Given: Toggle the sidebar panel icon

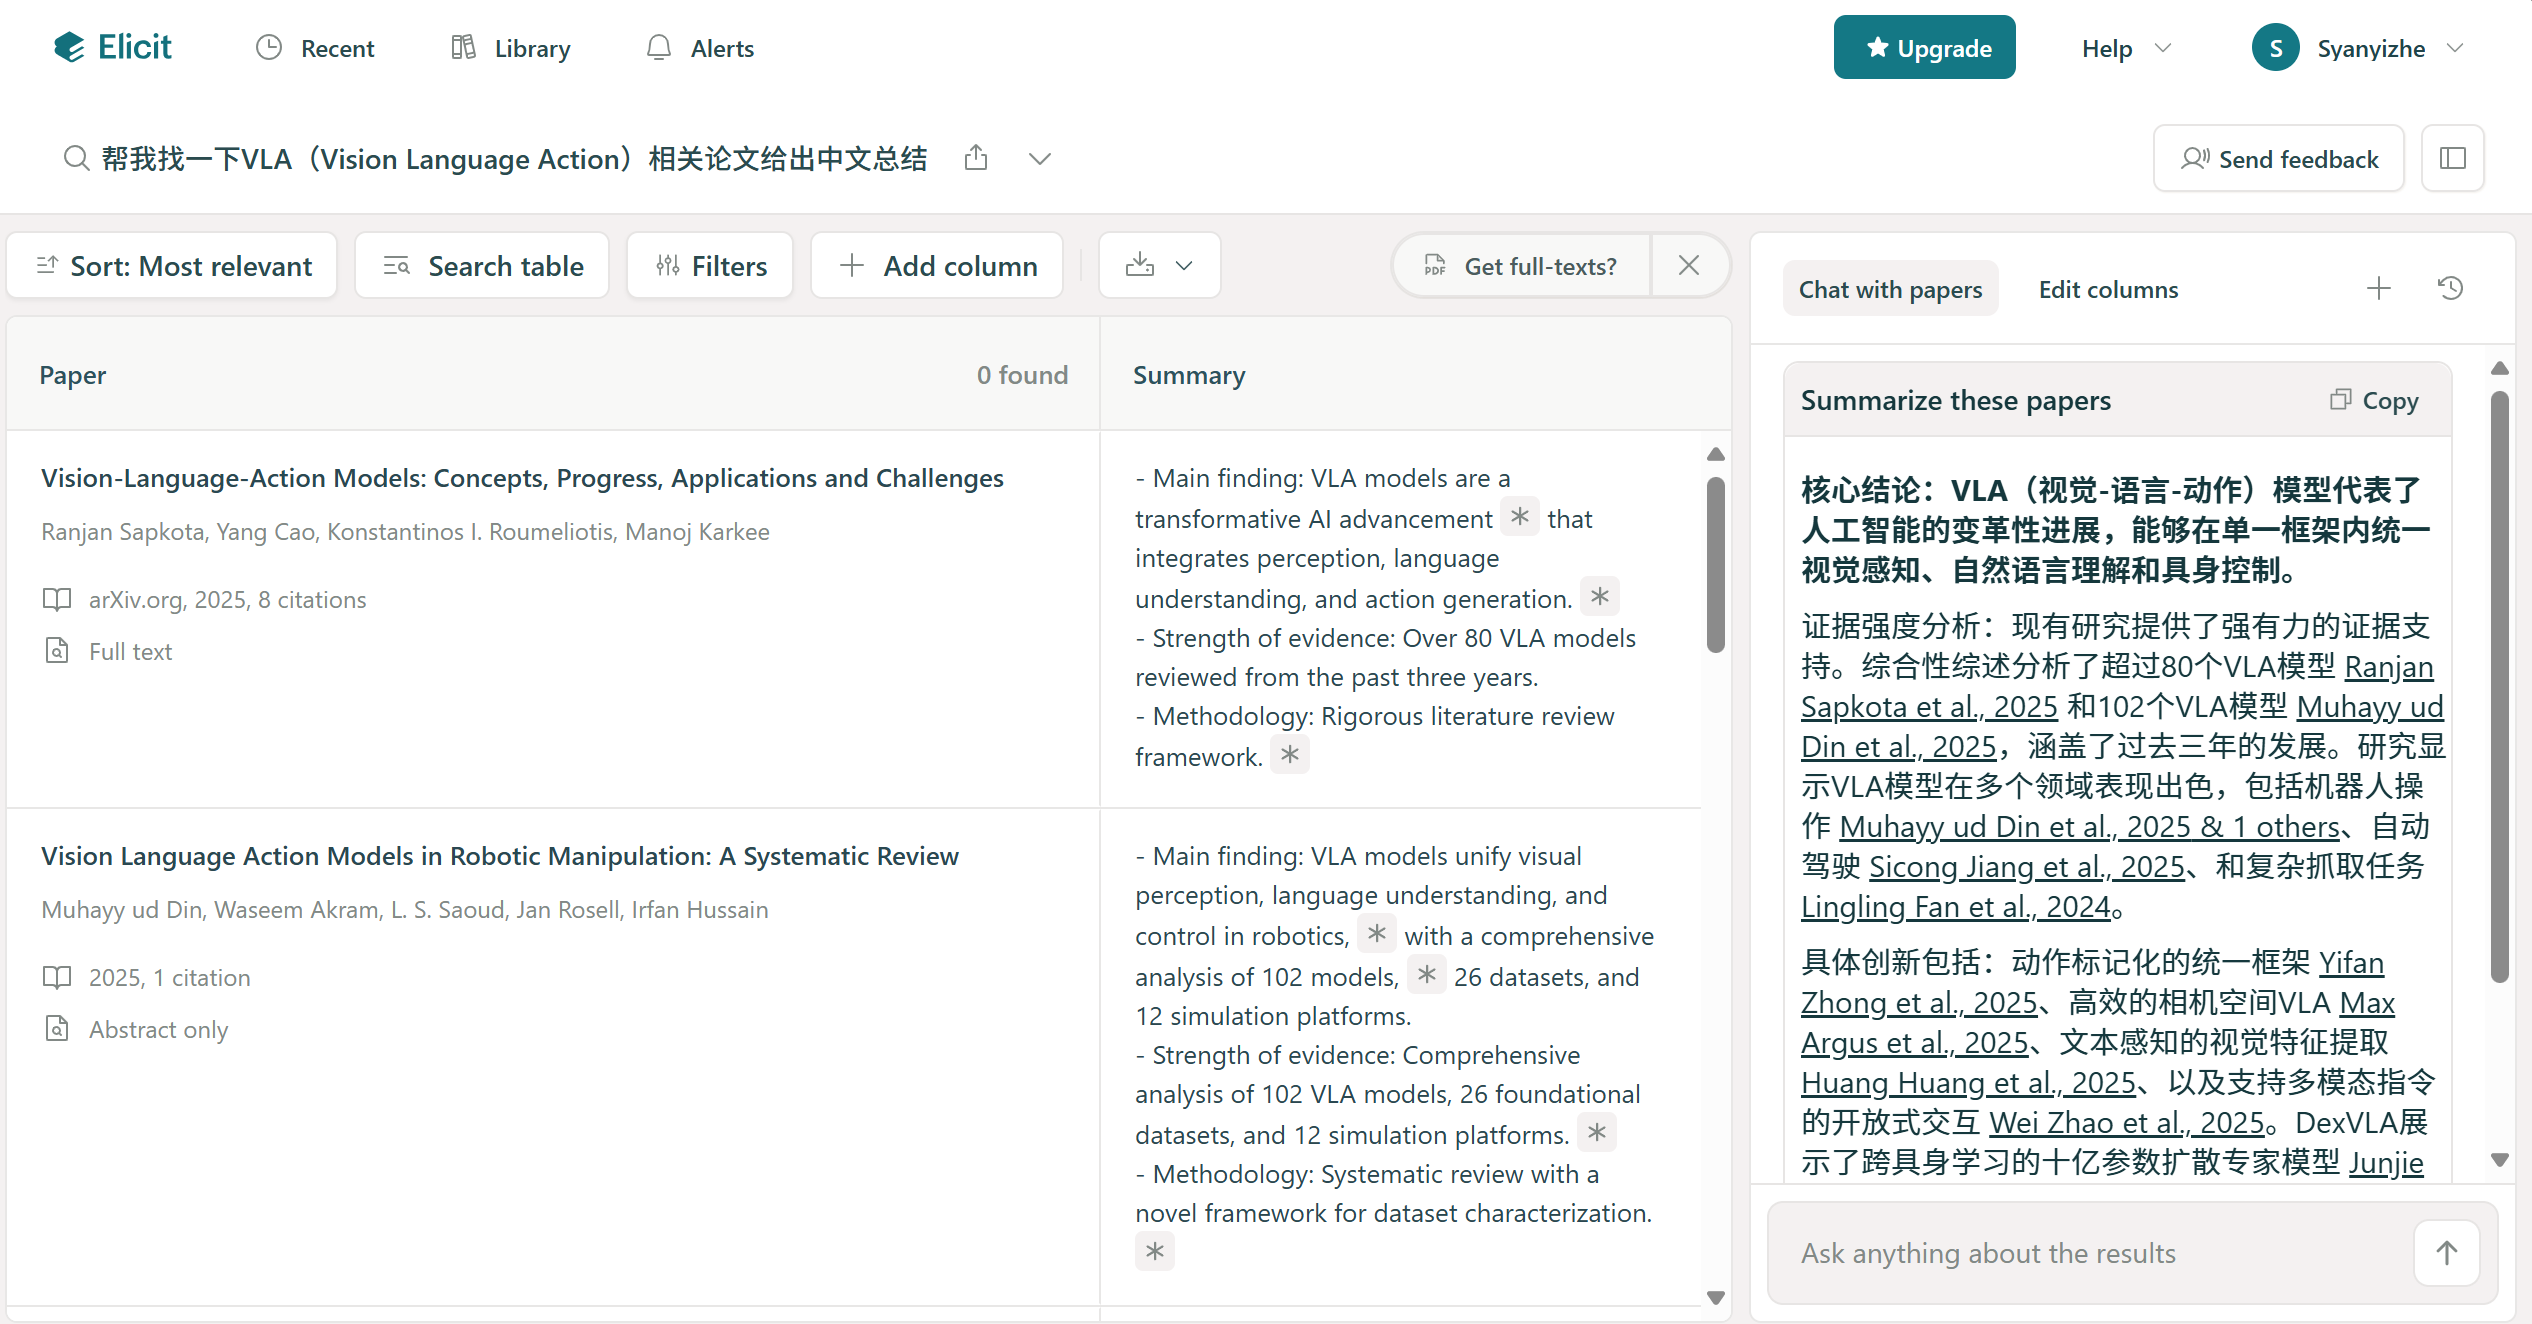Looking at the screenshot, I should coord(2452,158).
